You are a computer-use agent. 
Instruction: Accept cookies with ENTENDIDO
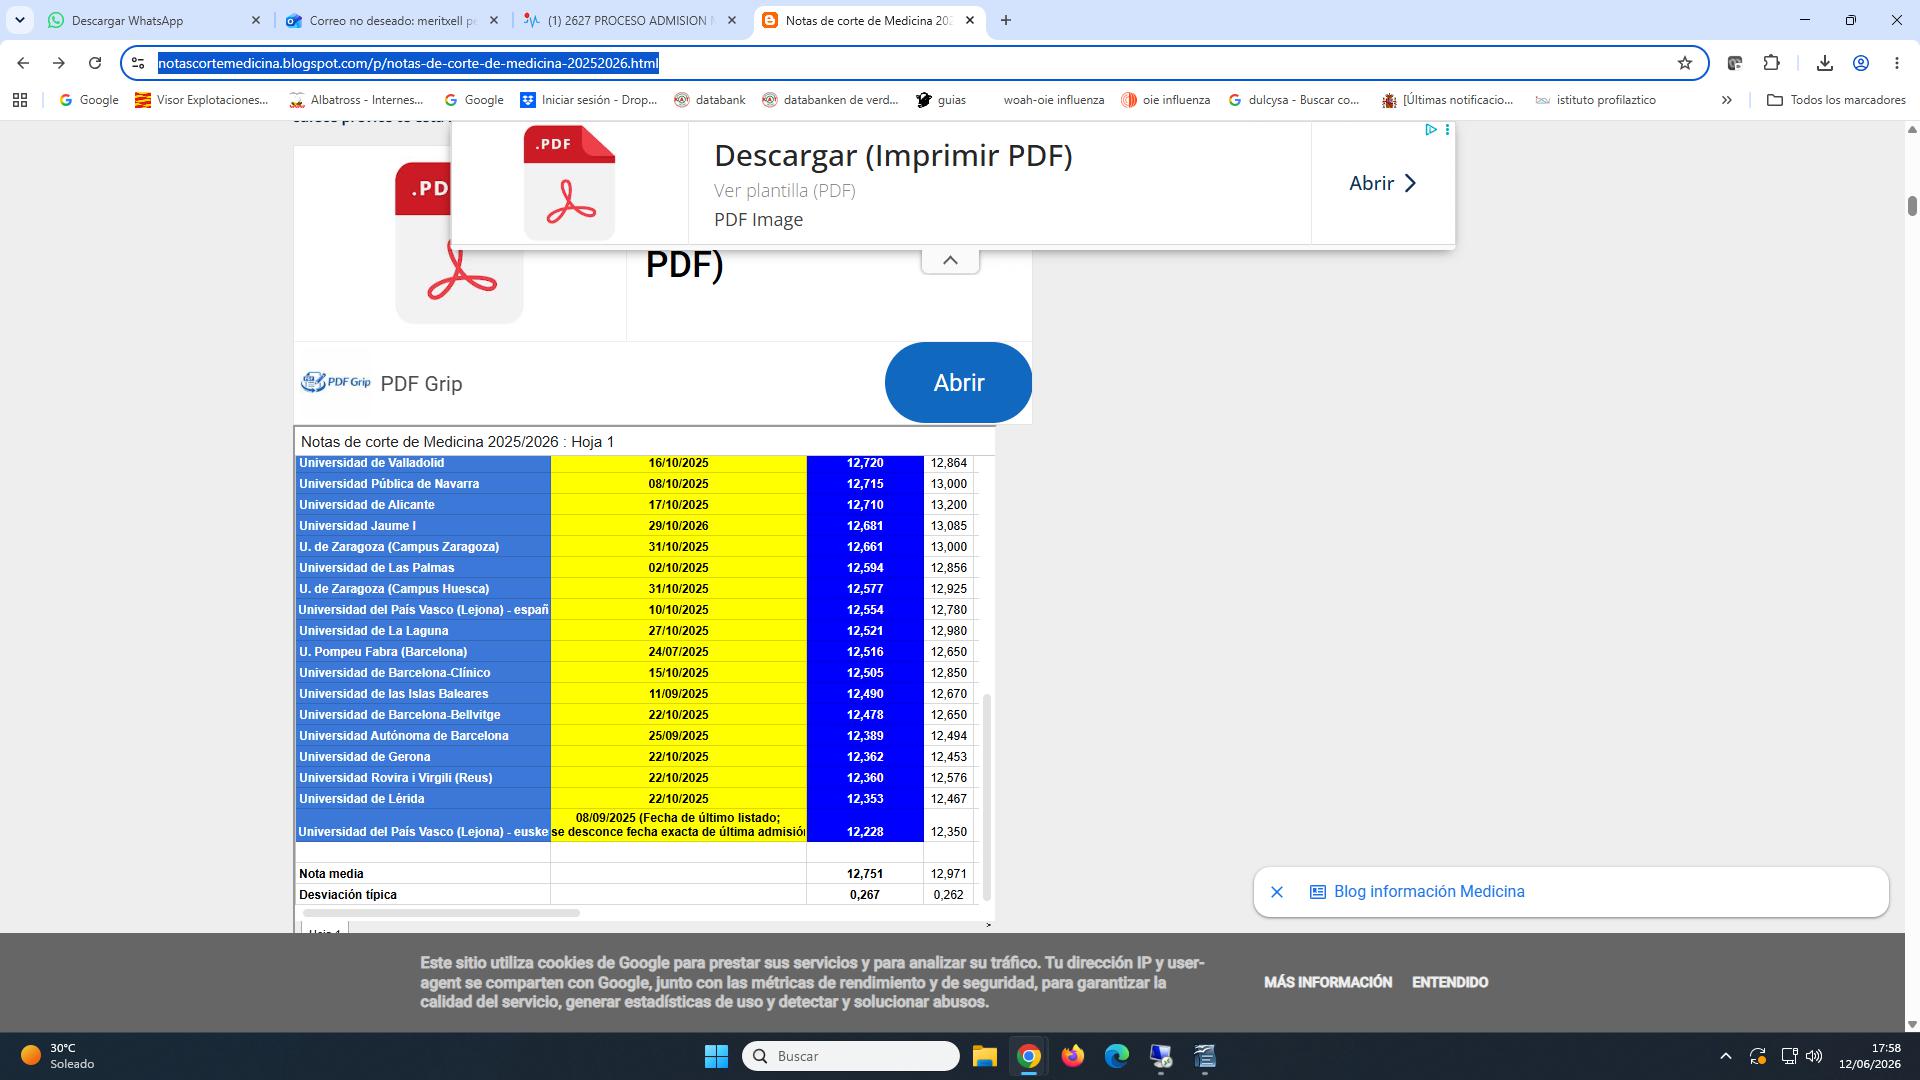tap(1450, 982)
